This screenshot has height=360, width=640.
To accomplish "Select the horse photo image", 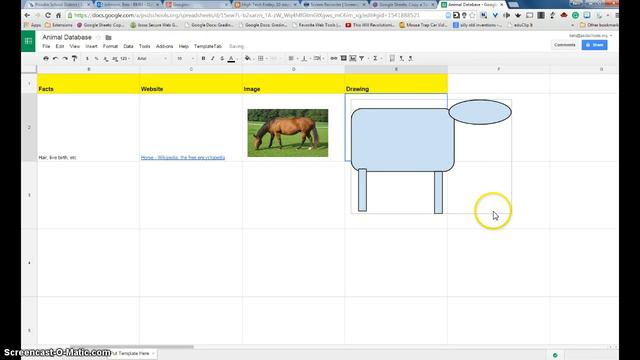I will click(x=288, y=133).
